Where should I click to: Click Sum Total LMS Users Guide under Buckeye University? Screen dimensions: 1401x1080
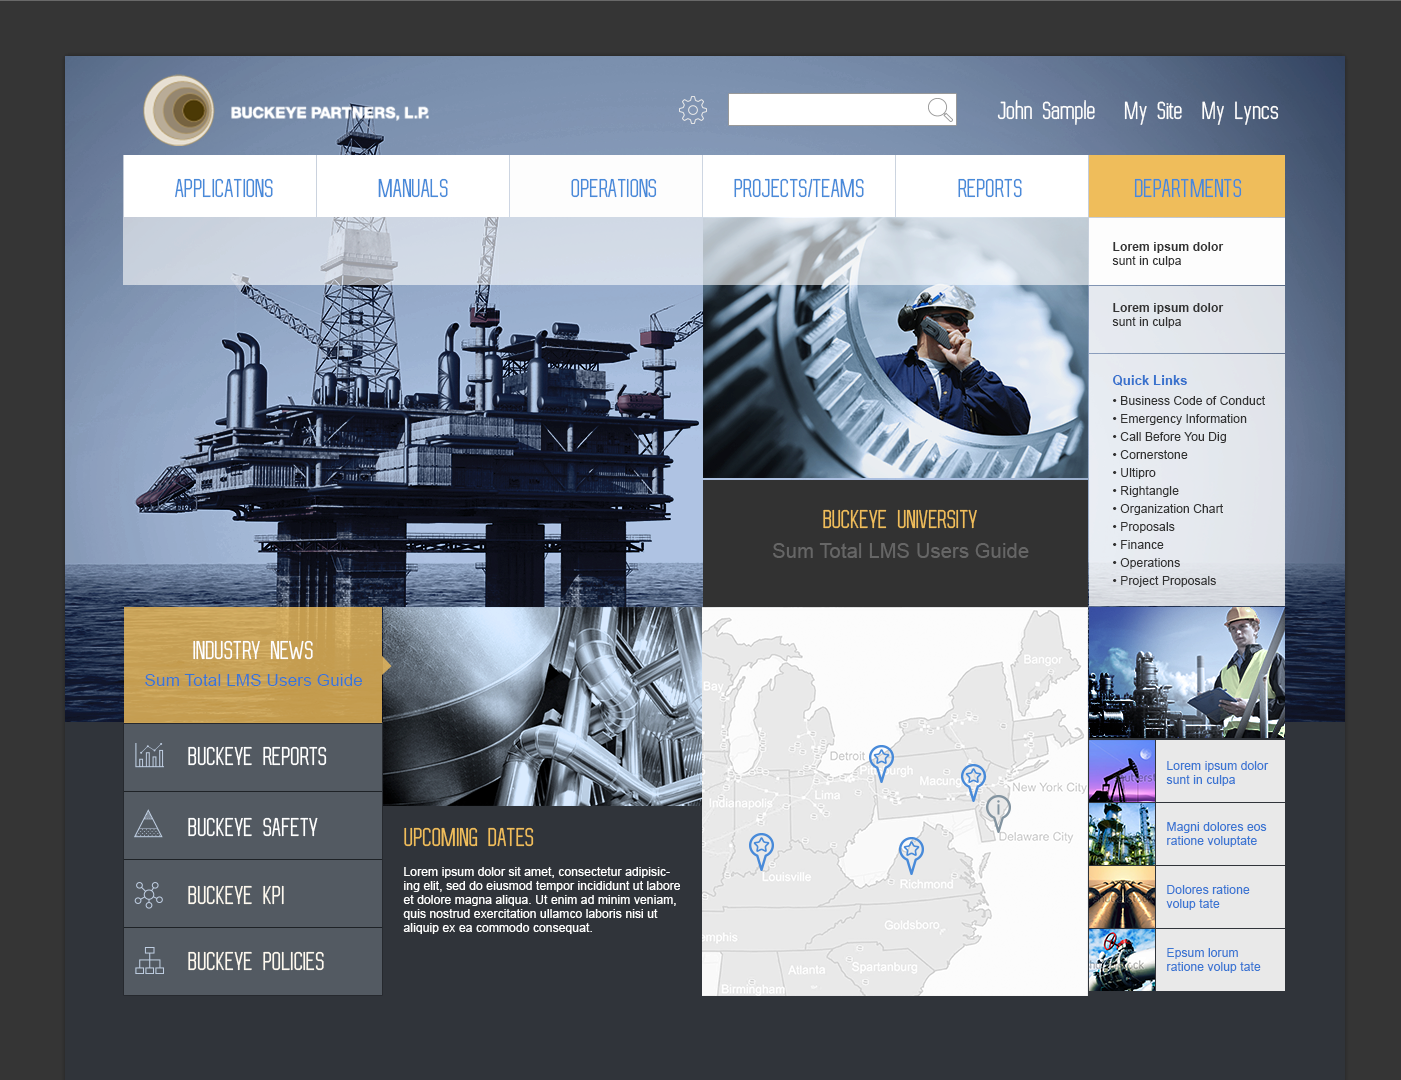coord(900,551)
